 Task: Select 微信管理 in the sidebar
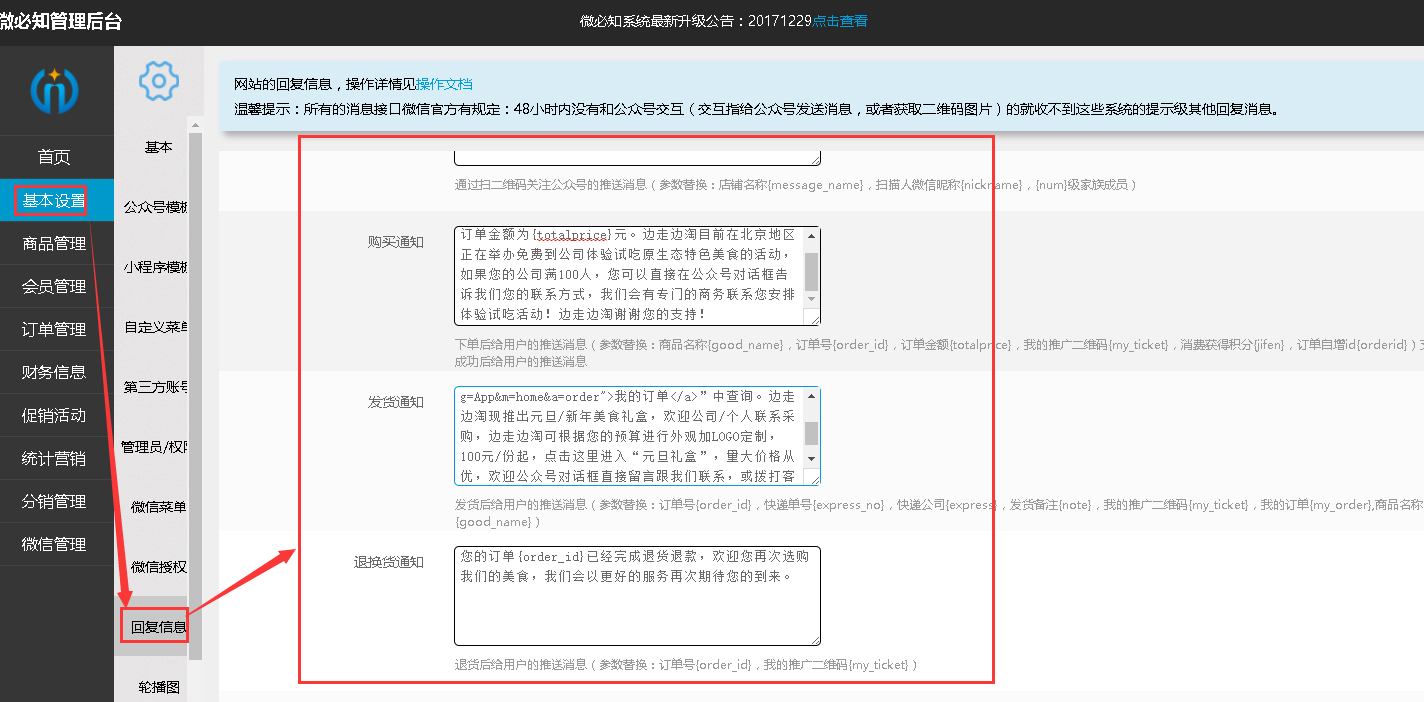coord(54,544)
